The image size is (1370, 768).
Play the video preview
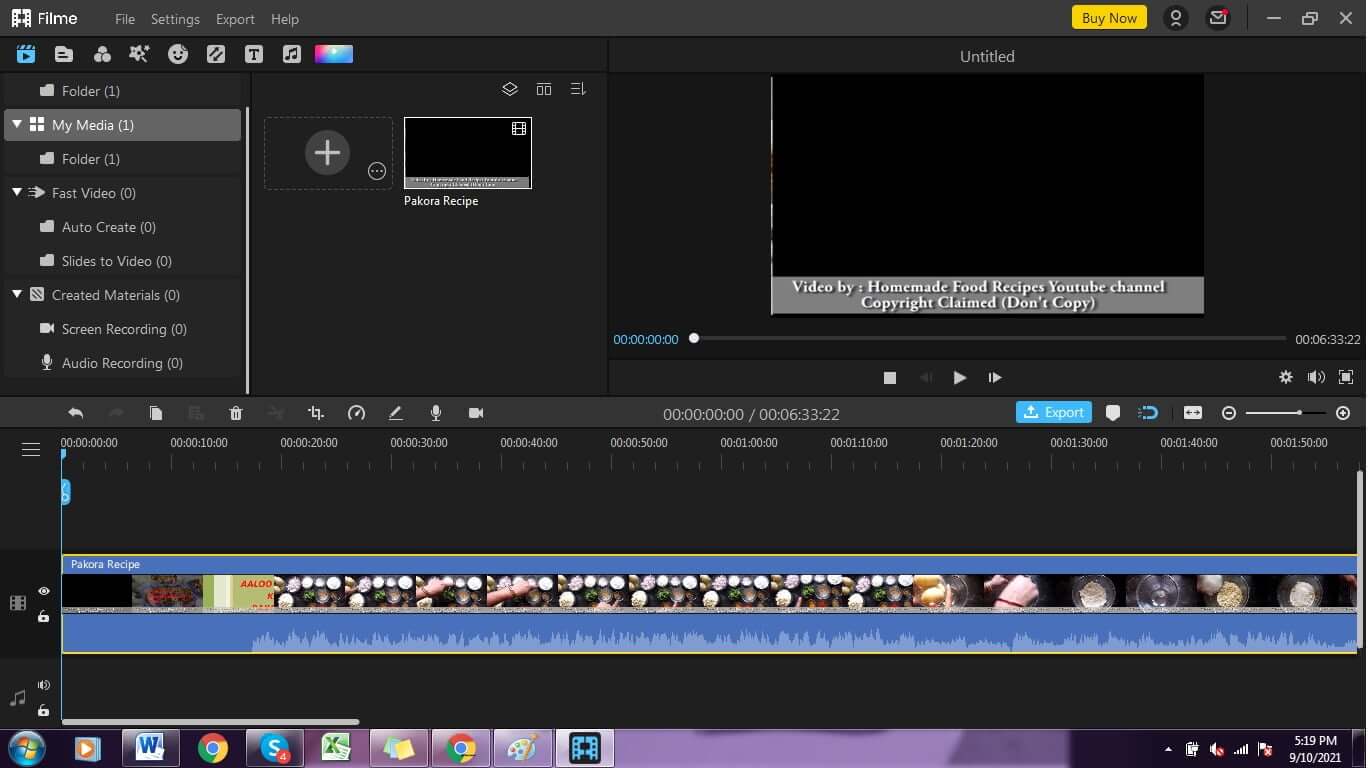coord(960,378)
